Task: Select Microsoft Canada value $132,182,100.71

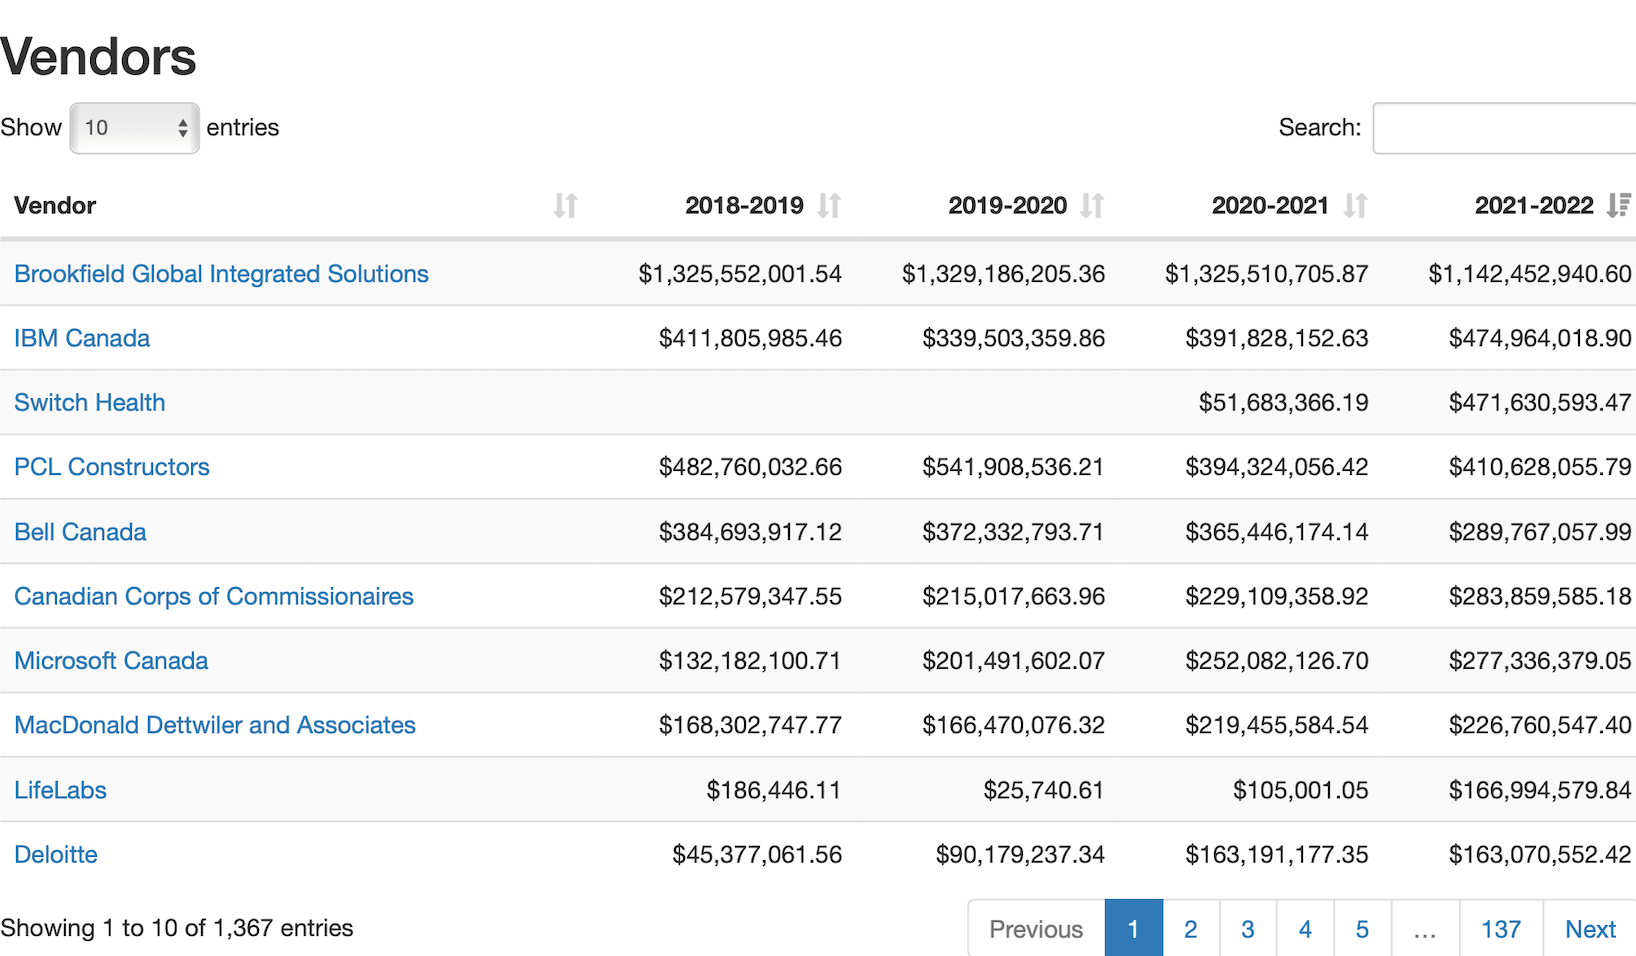Action: tap(750, 661)
